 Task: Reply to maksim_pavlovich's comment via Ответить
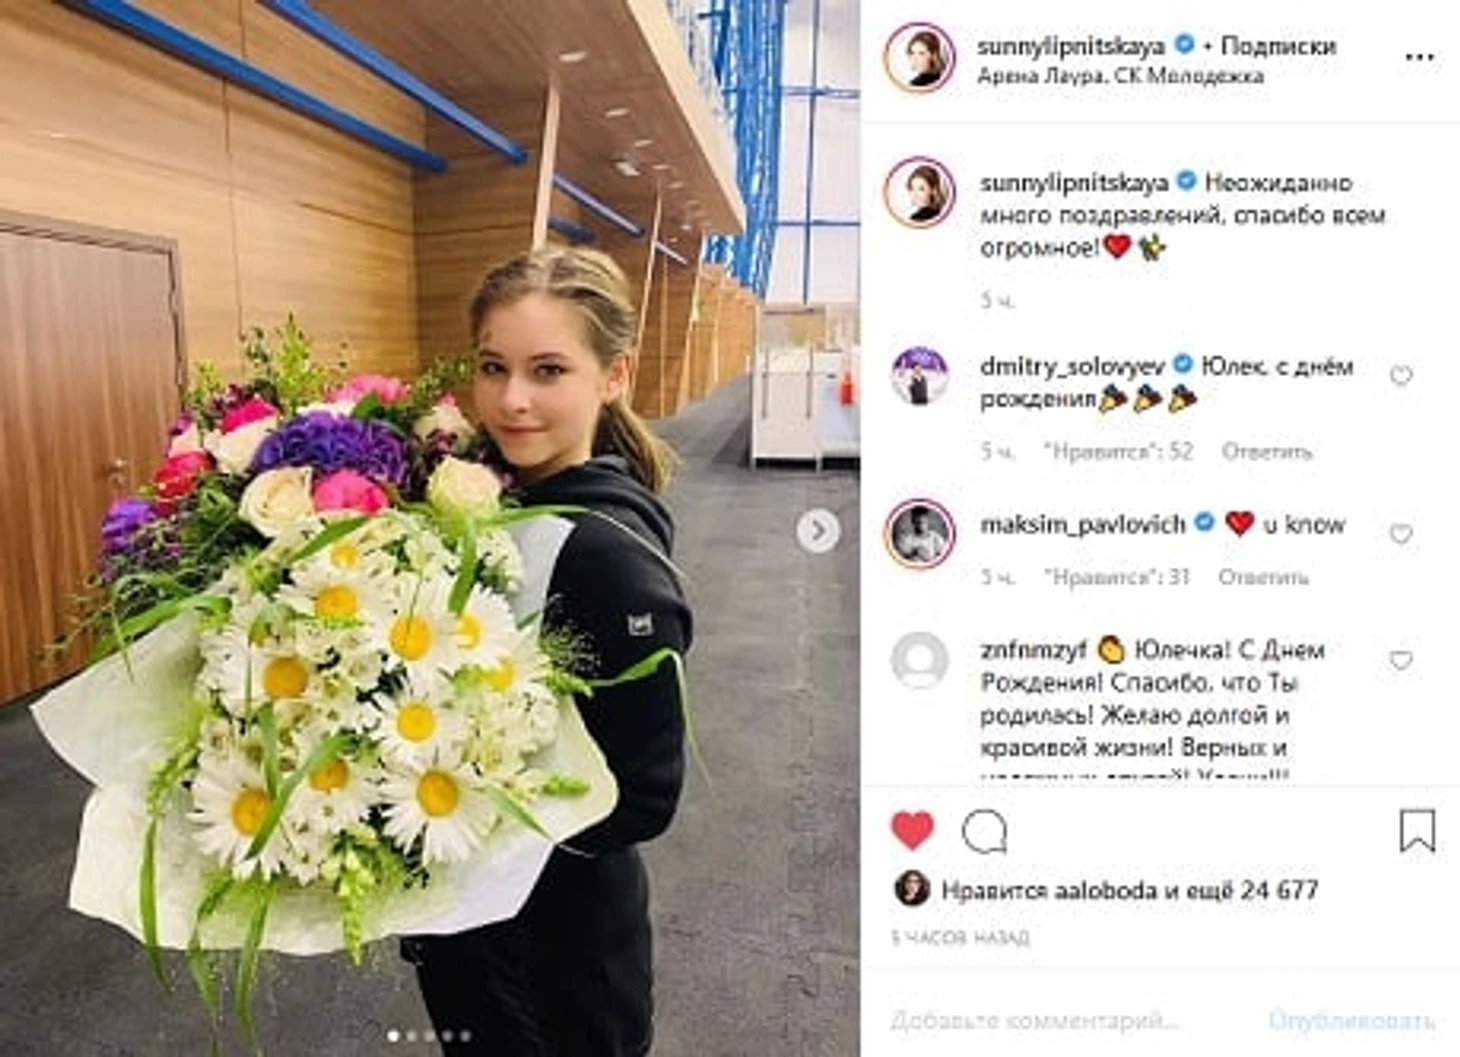tap(1263, 577)
